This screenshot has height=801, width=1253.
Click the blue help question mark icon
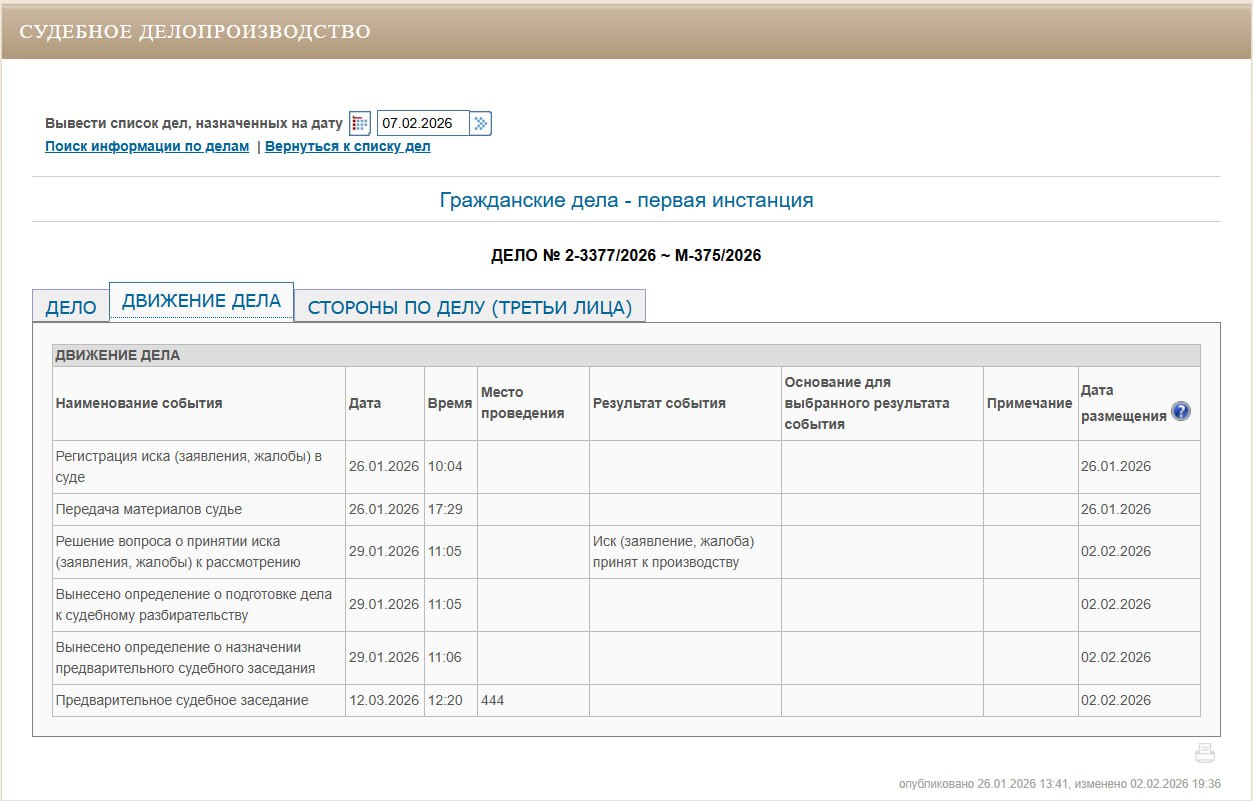click(x=1181, y=411)
